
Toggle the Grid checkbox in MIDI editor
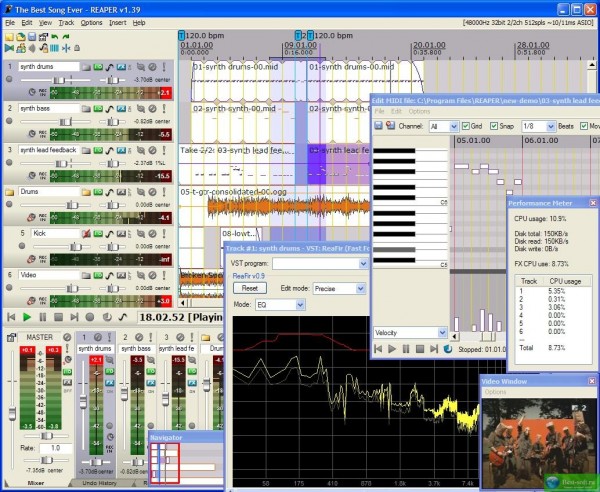pos(467,127)
